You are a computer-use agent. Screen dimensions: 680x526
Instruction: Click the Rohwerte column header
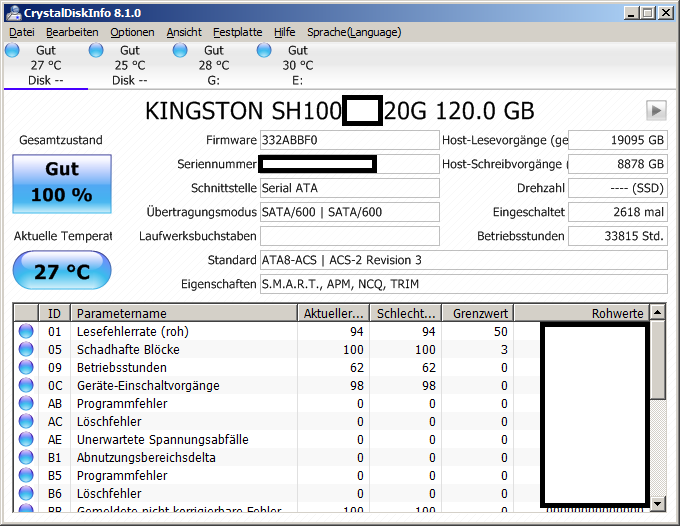point(582,313)
